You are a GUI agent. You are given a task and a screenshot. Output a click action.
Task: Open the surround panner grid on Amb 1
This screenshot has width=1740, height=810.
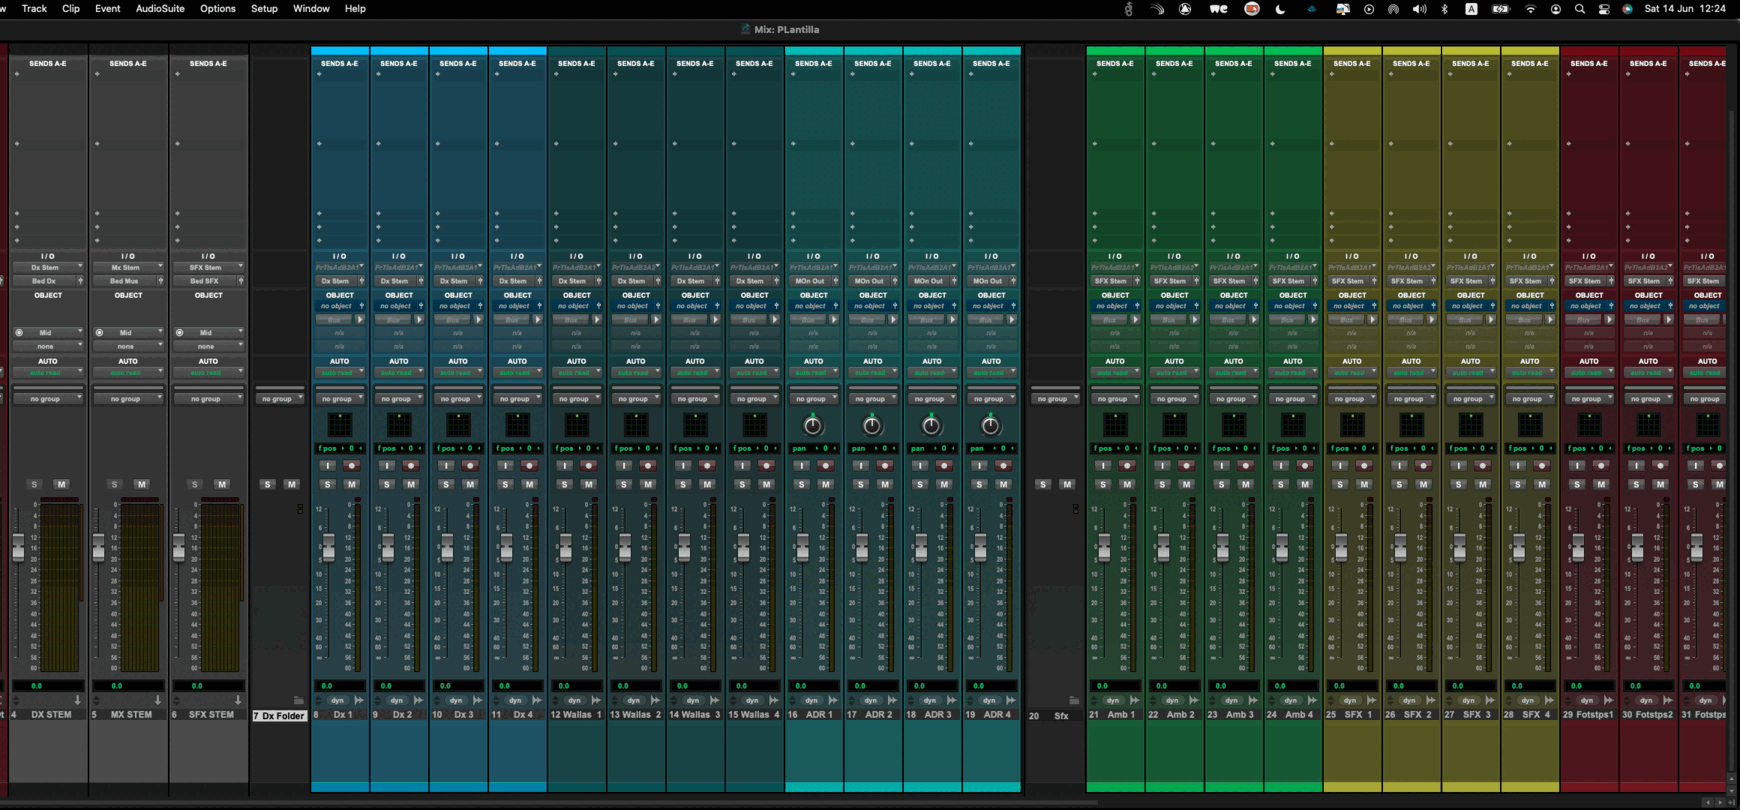click(x=1115, y=425)
